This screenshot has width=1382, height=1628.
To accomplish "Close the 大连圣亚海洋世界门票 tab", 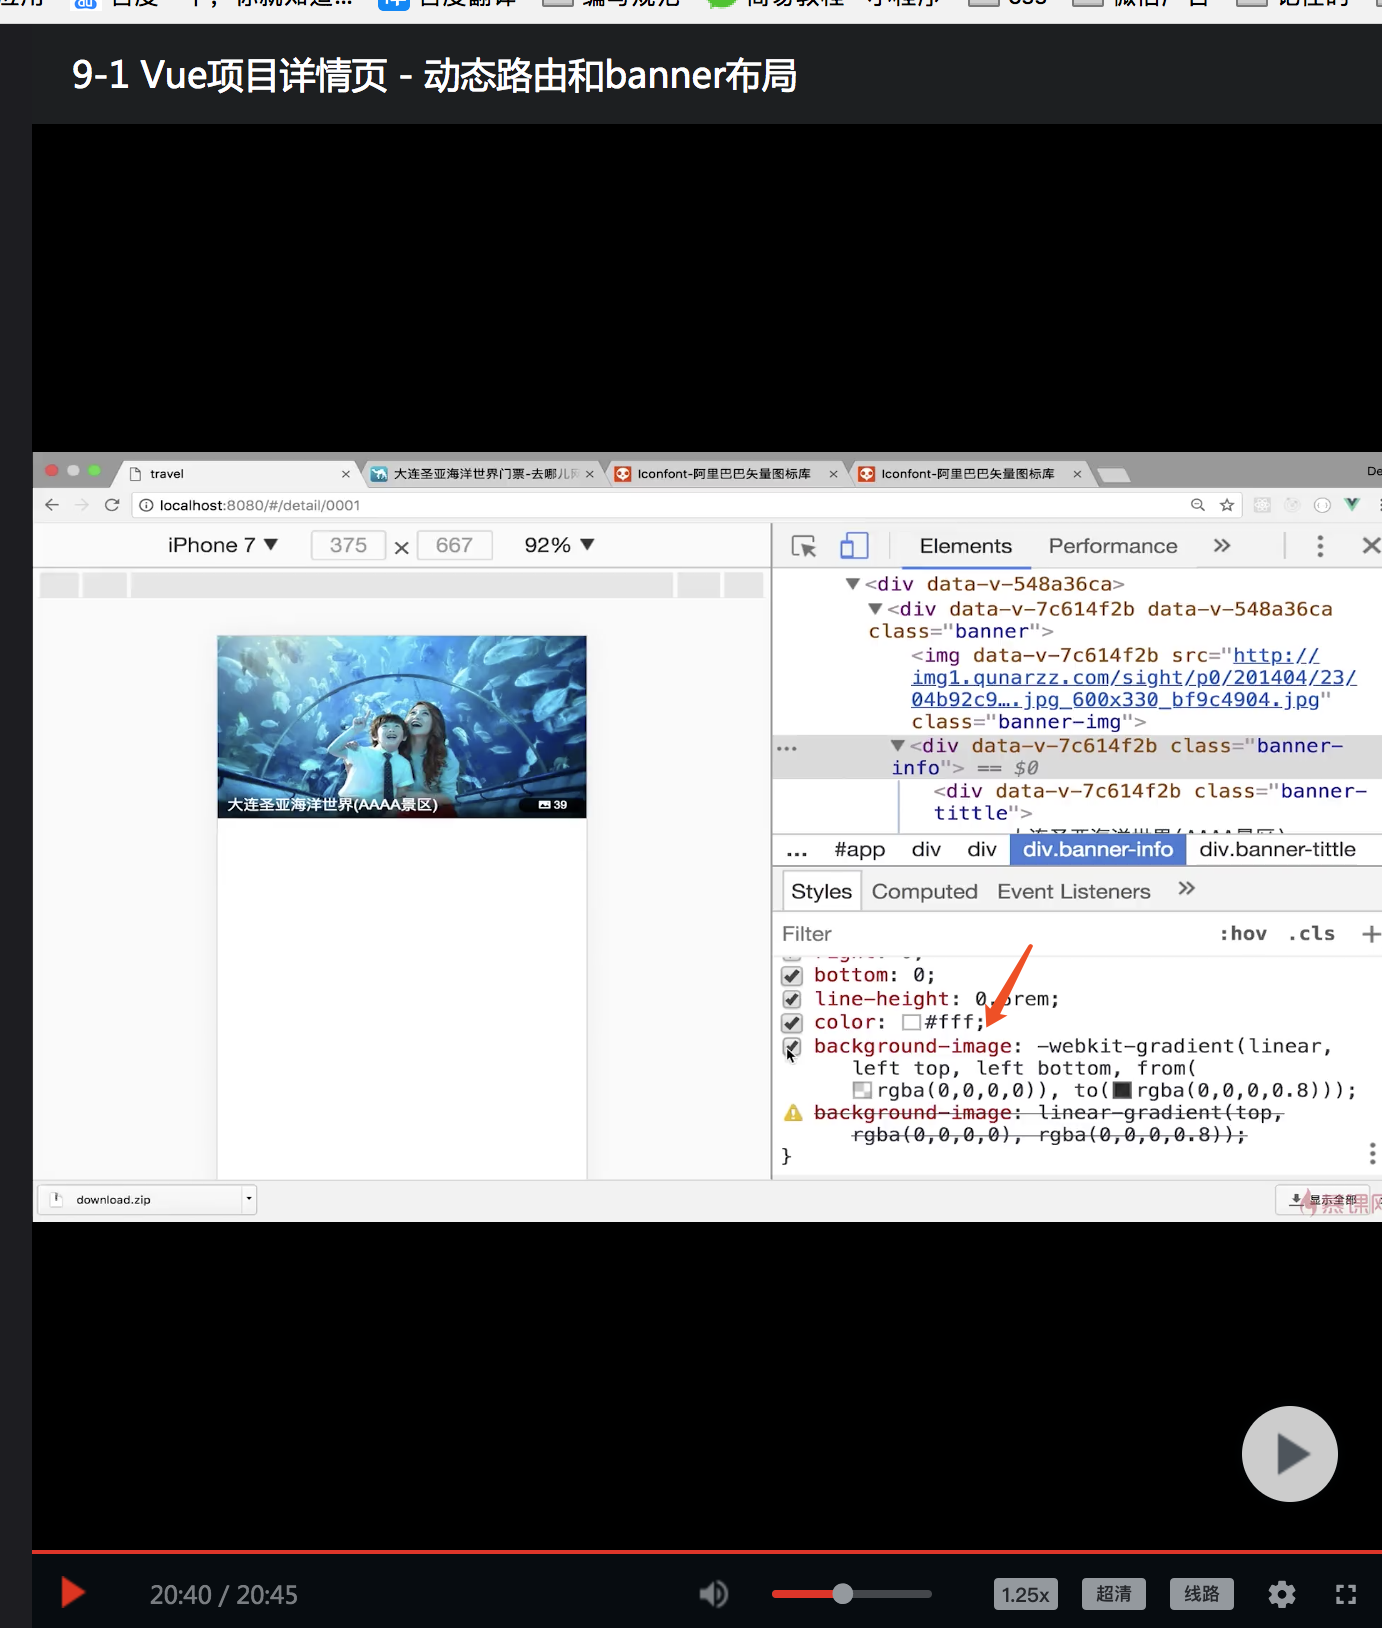I will [590, 474].
